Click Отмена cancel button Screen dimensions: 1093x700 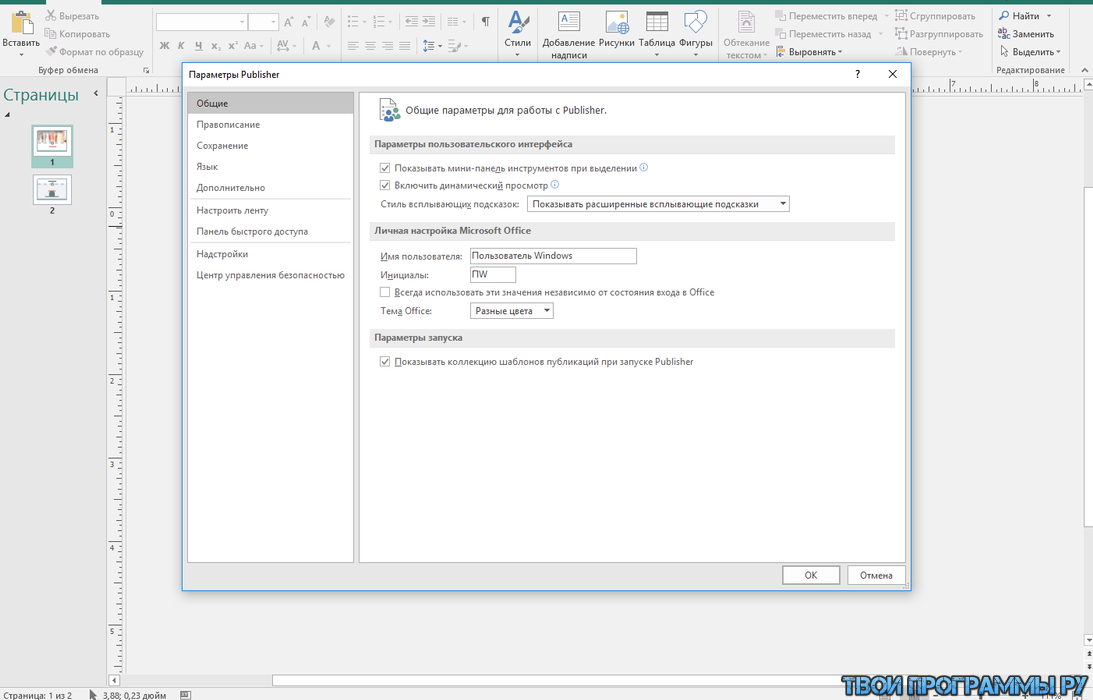click(x=876, y=575)
